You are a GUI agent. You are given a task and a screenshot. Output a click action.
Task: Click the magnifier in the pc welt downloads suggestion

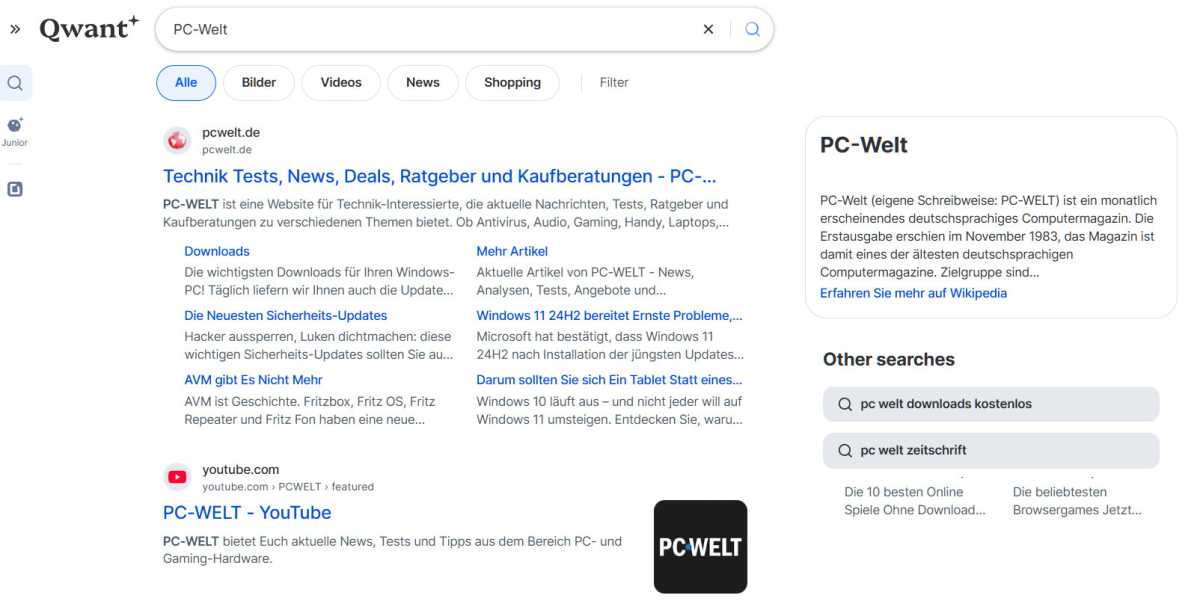(x=847, y=404)
